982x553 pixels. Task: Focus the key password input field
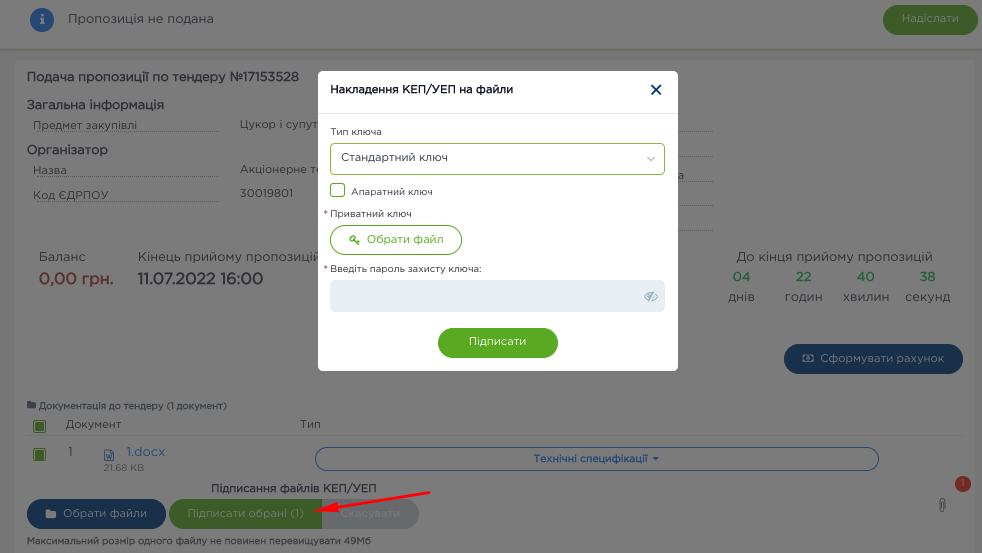point(485,296)
